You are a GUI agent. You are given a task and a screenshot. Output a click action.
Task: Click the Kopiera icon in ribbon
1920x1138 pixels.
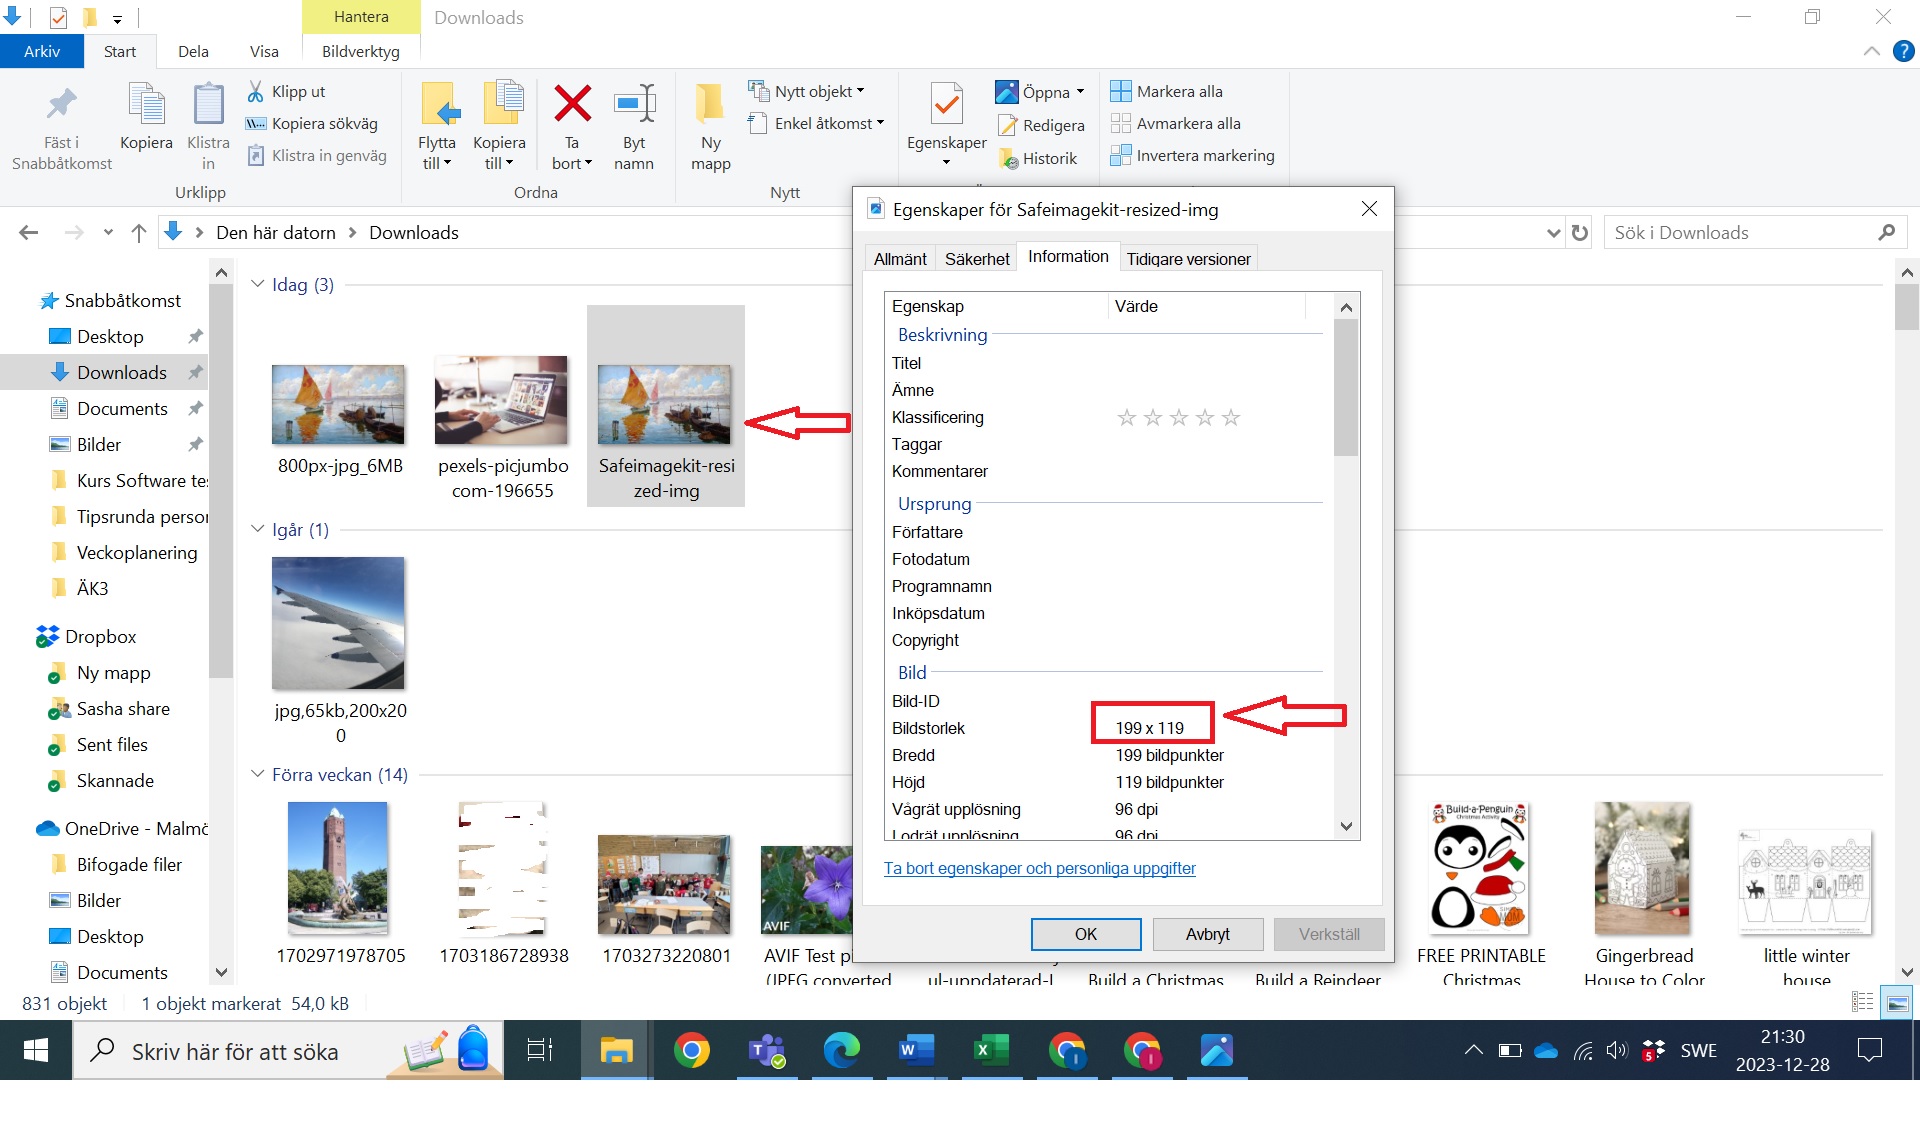(x=146, y=104)
